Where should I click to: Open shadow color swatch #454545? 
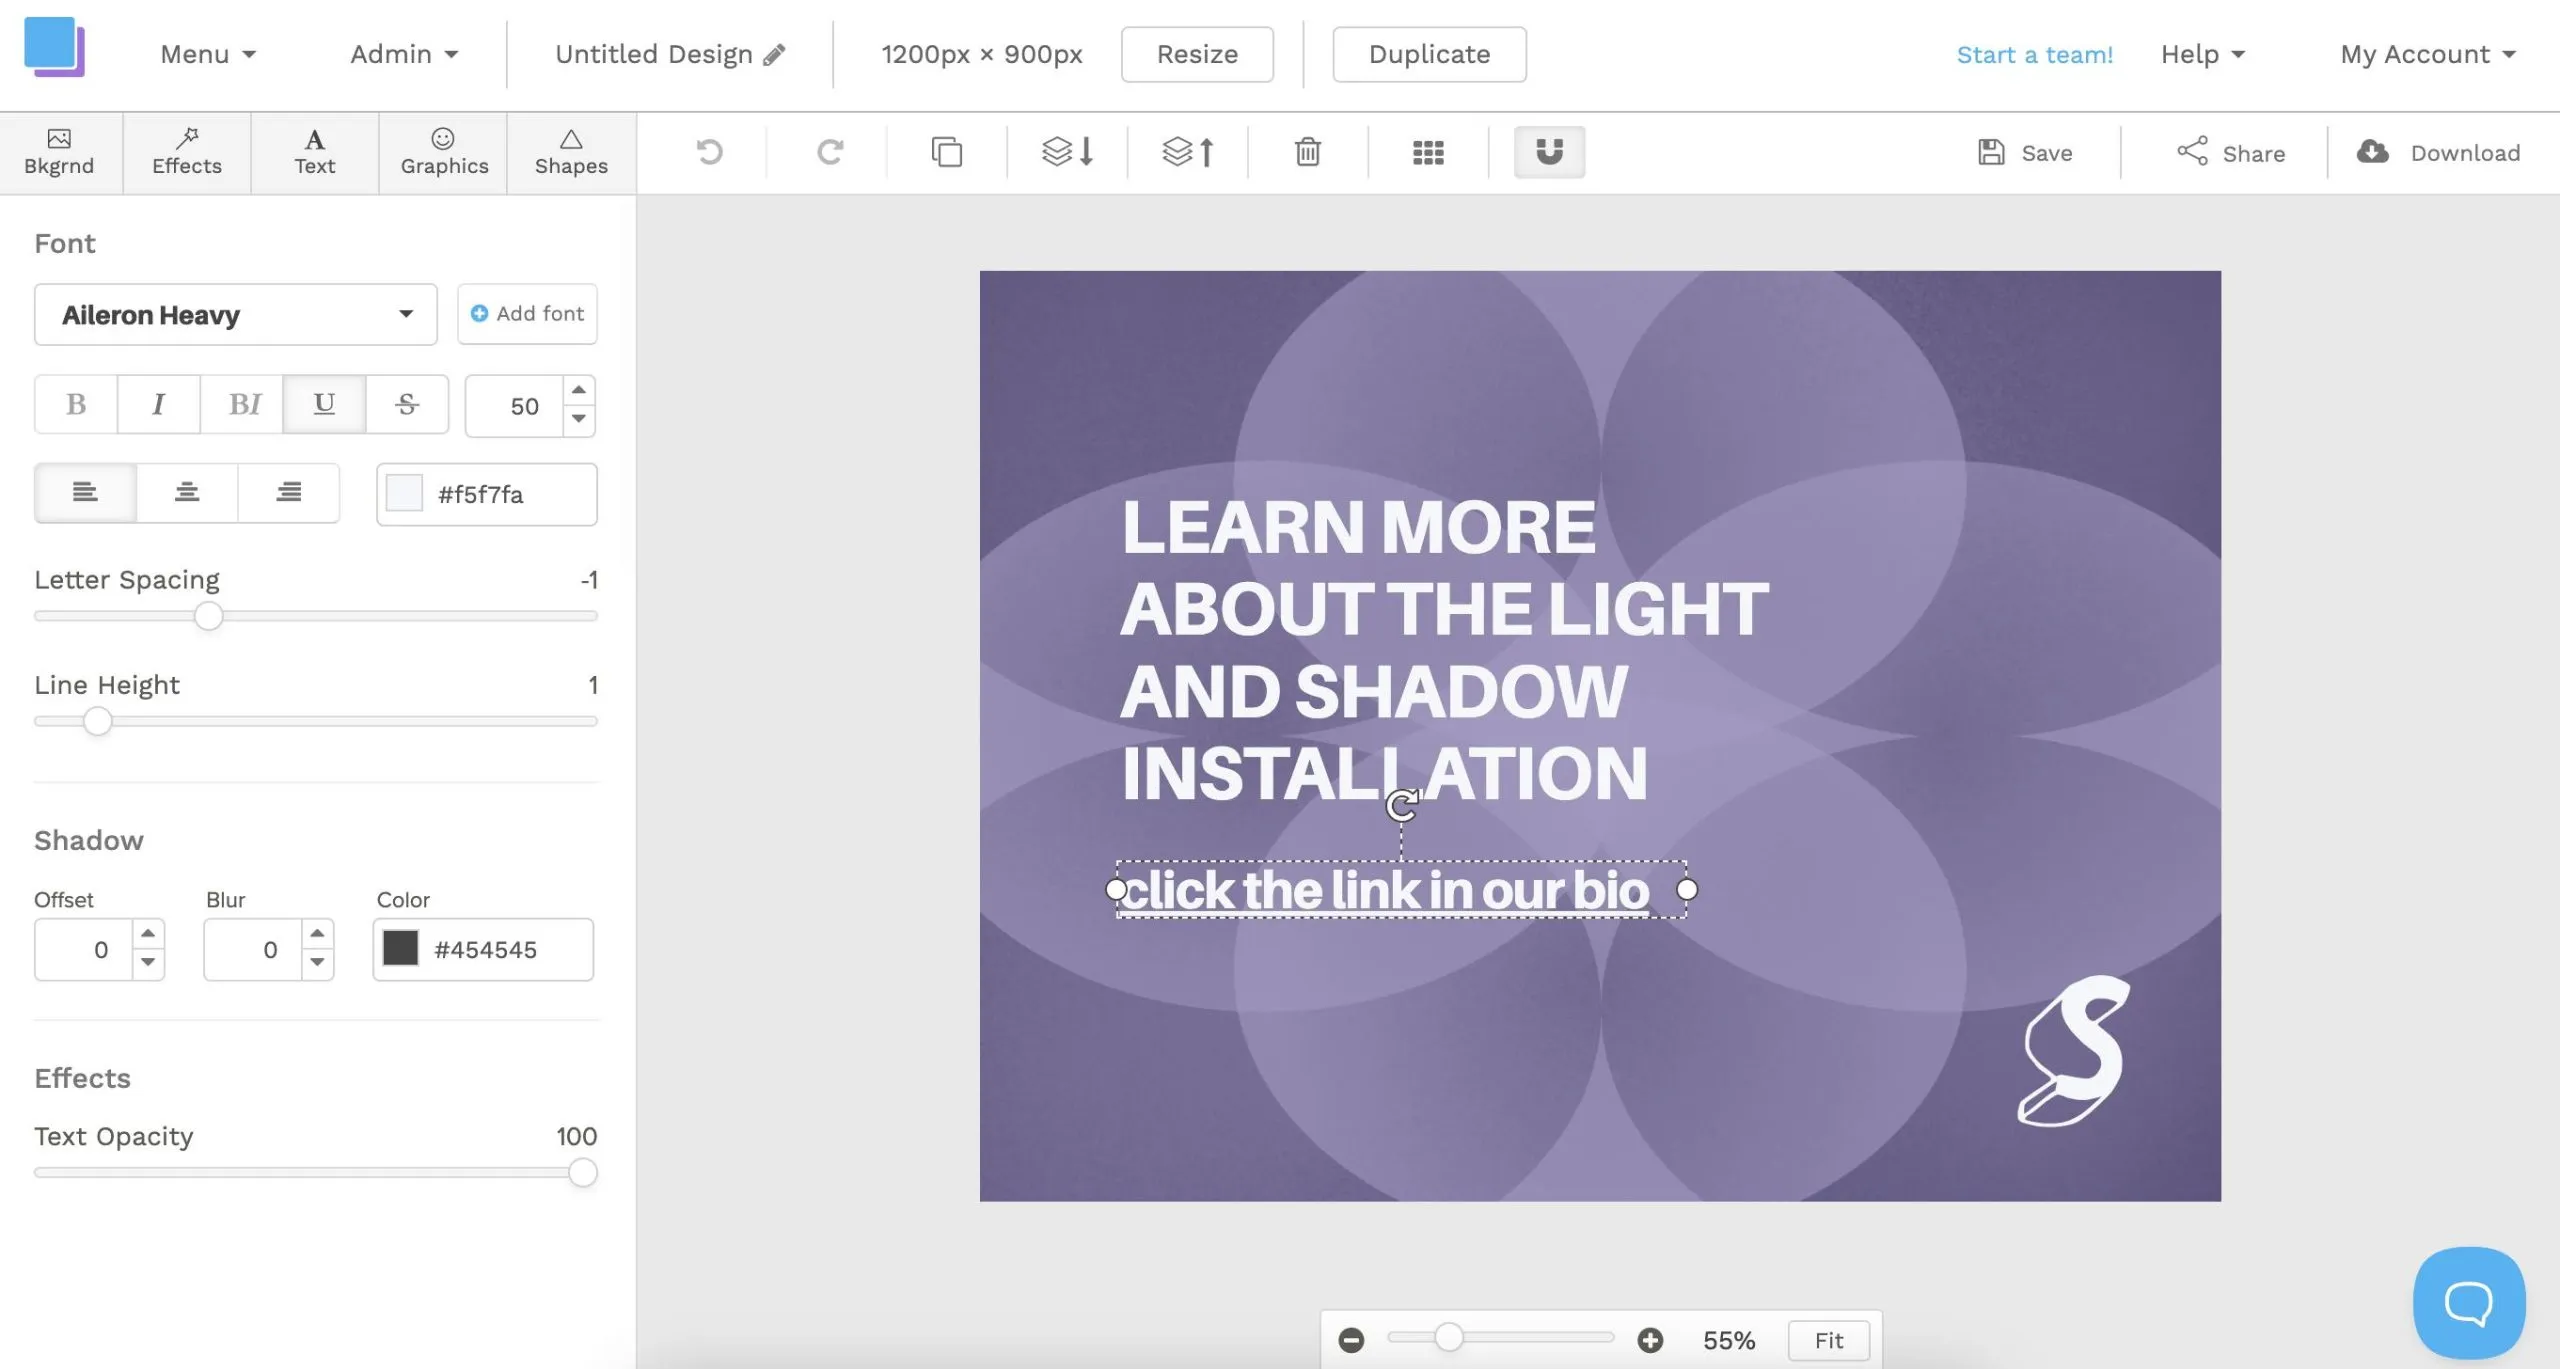400,948
